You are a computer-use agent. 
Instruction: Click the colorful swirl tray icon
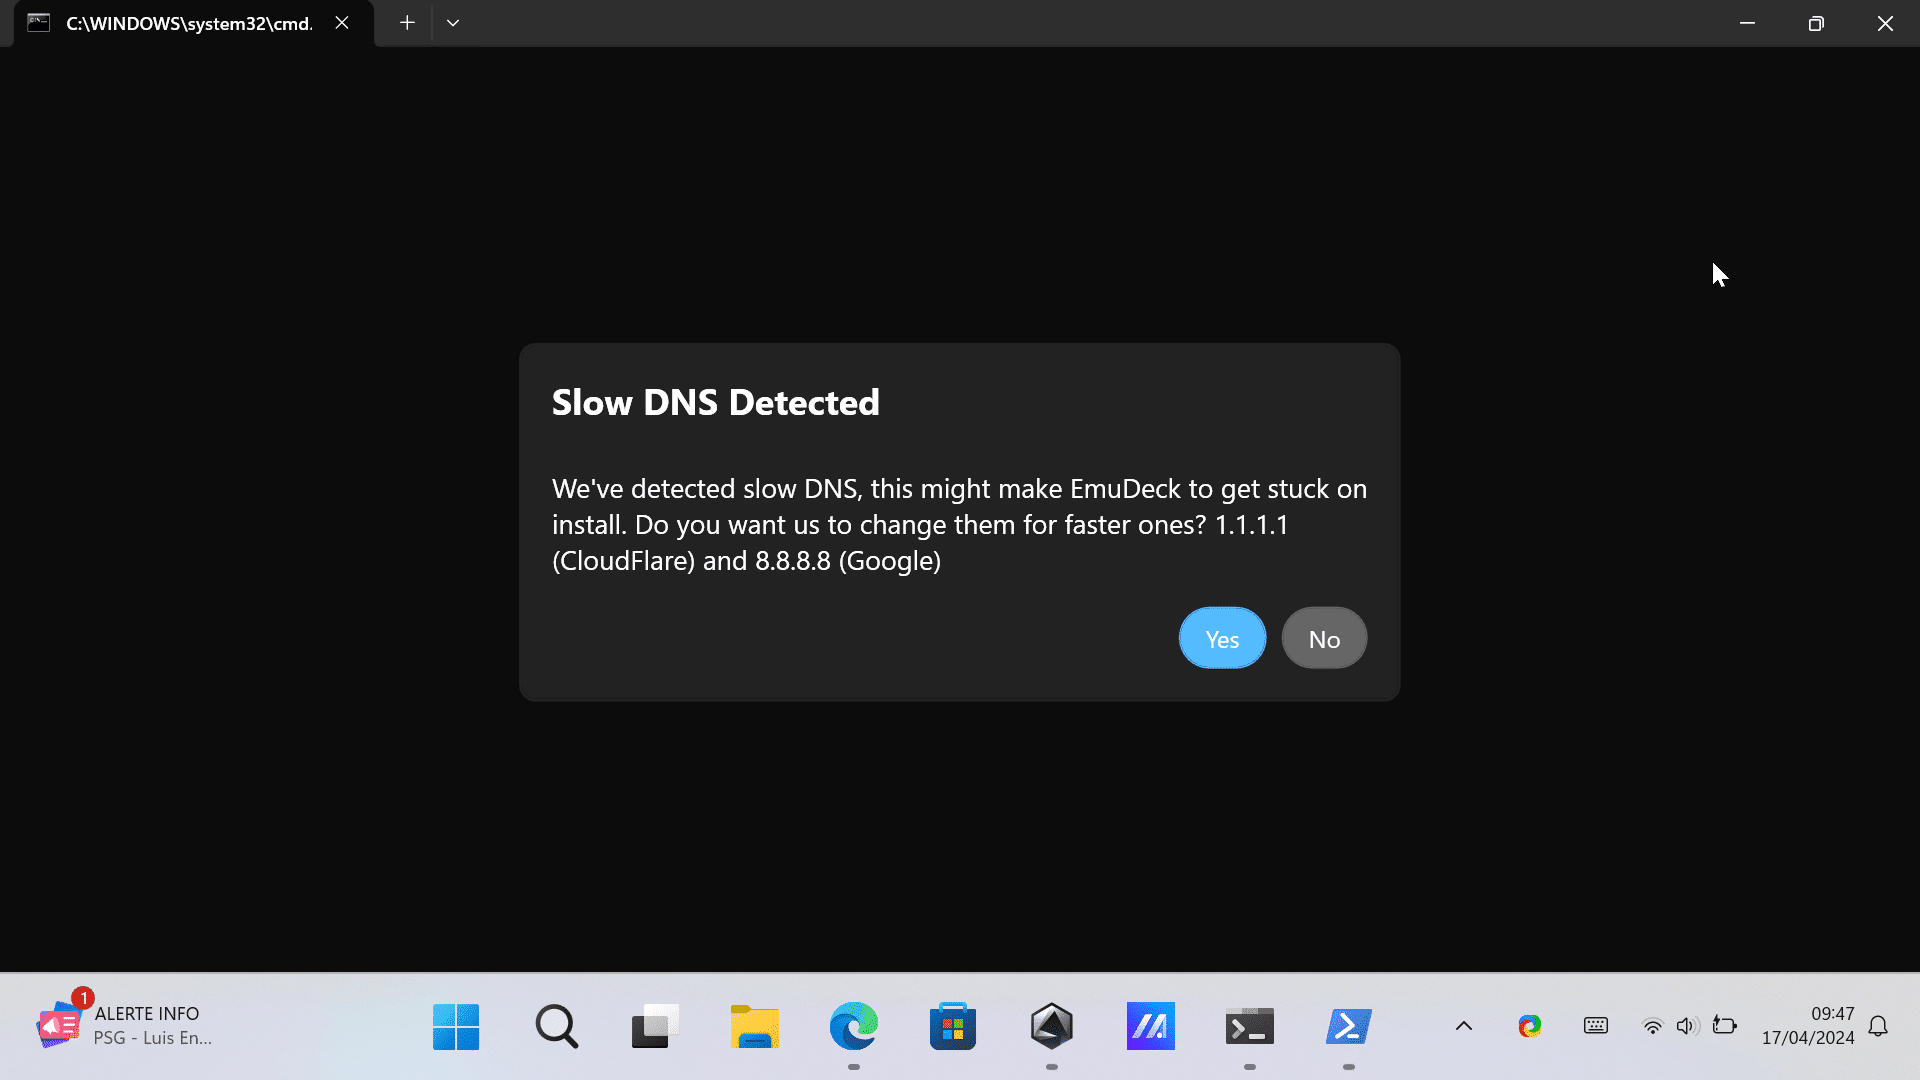(x=1529, y=1026)
